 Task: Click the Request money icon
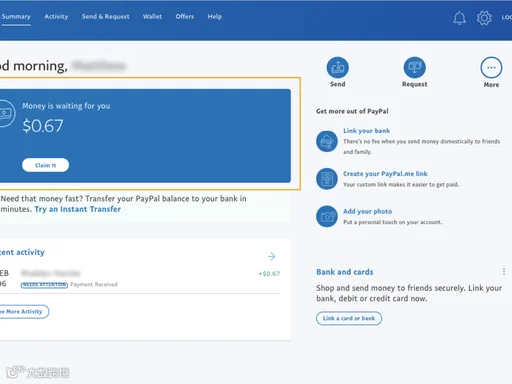tap(415, 68)
